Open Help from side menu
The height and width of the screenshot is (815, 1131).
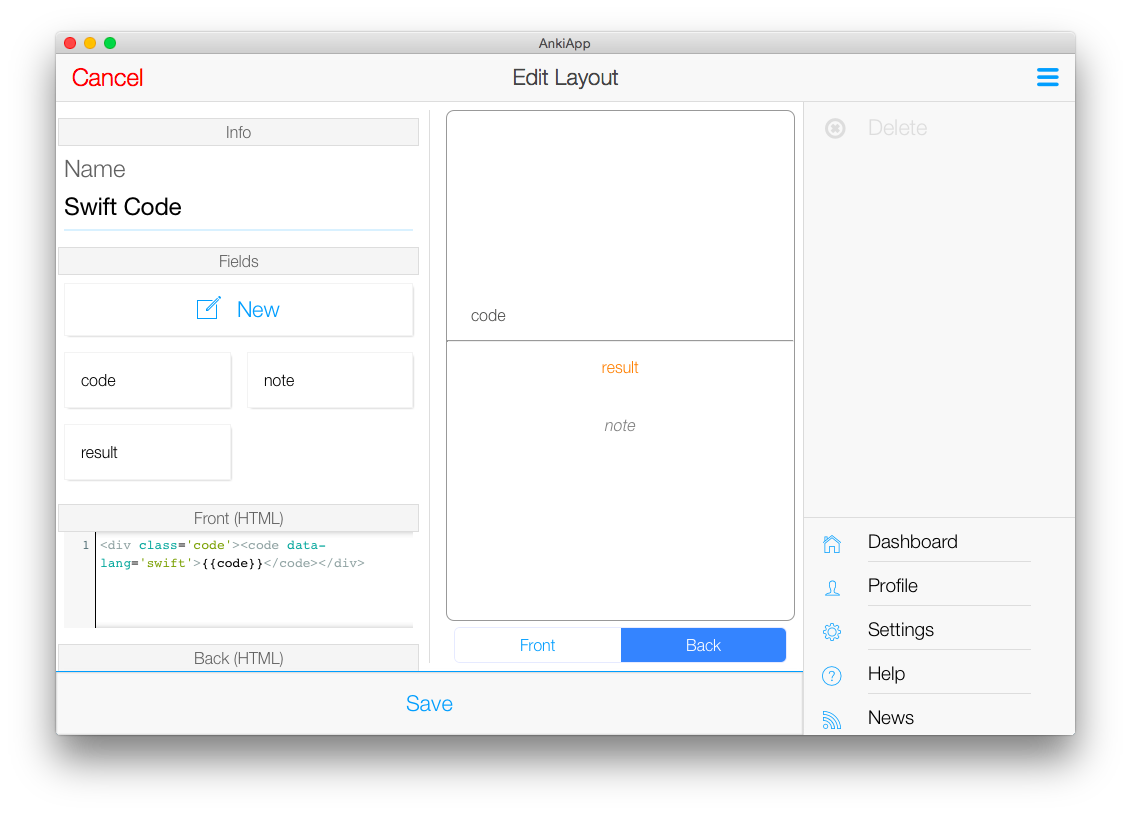886,674
